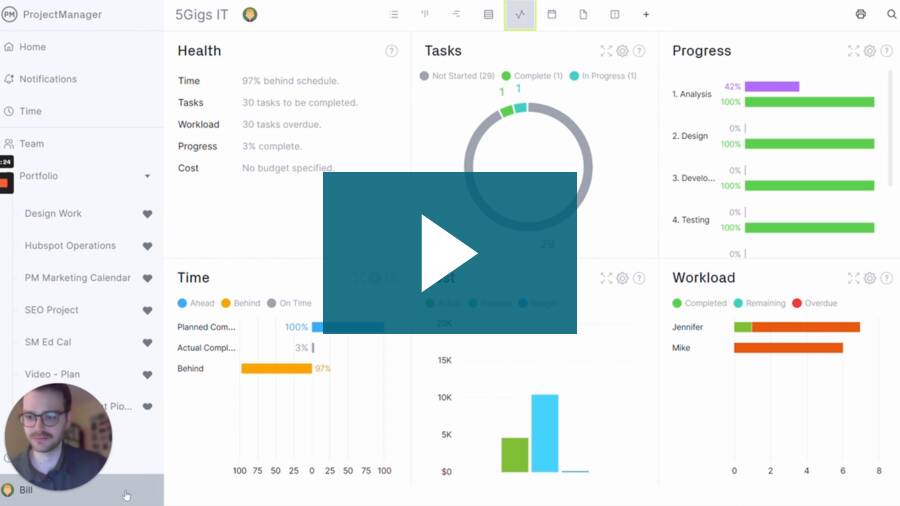
Task: Toggle Complete legend in Tasks chart
Action: pyautogui.click(x=532, y=76)
